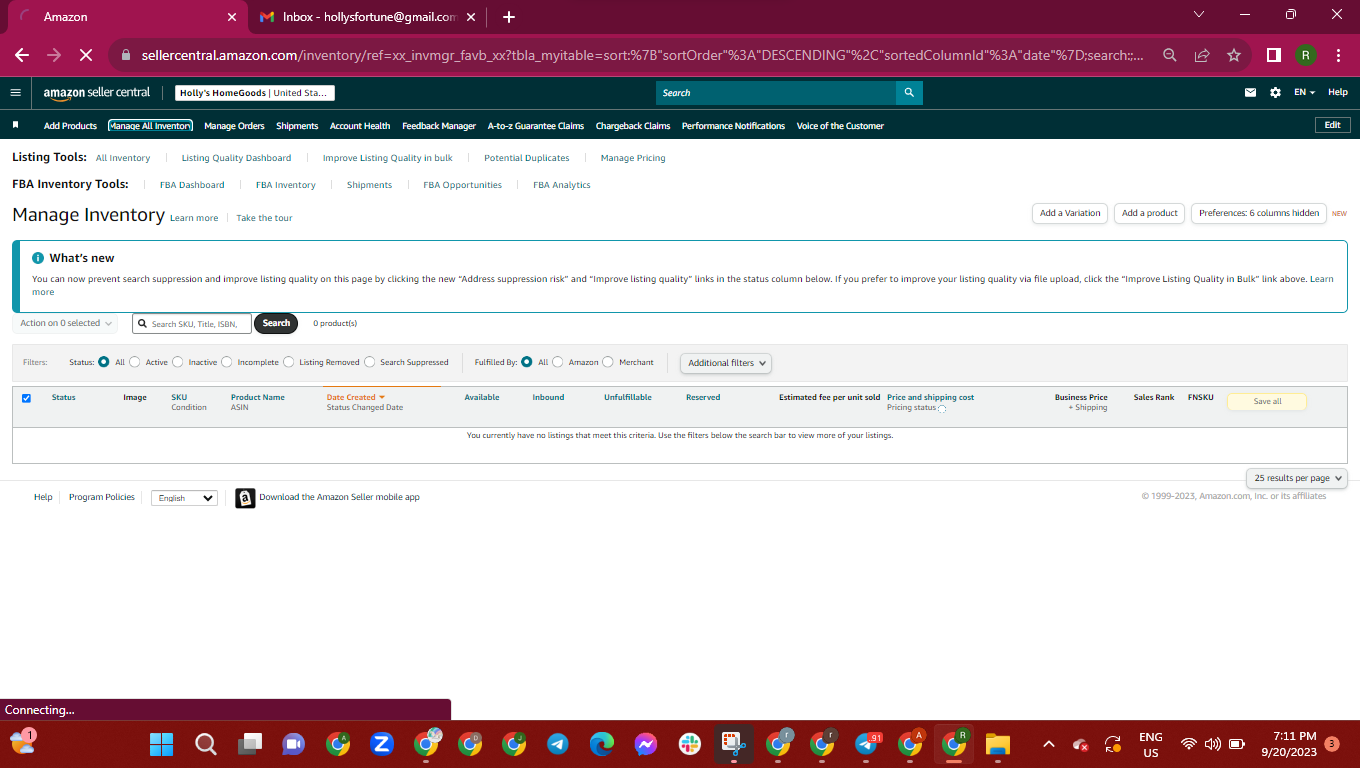Image resolution: width=1360 pixels, height=768 pixels.
Task: Select the Search Suppressed status filter
Action: pos(370,362)
